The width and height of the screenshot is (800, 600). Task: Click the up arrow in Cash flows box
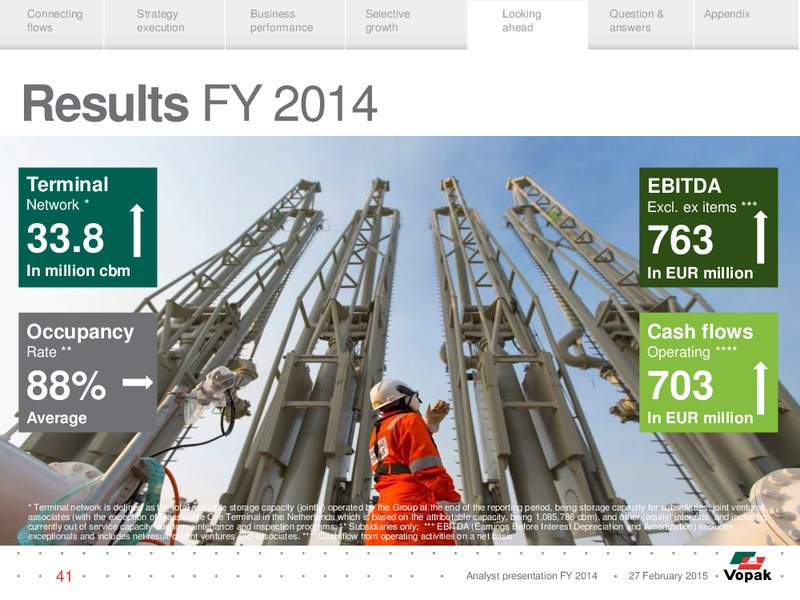(x=761, y=388)
